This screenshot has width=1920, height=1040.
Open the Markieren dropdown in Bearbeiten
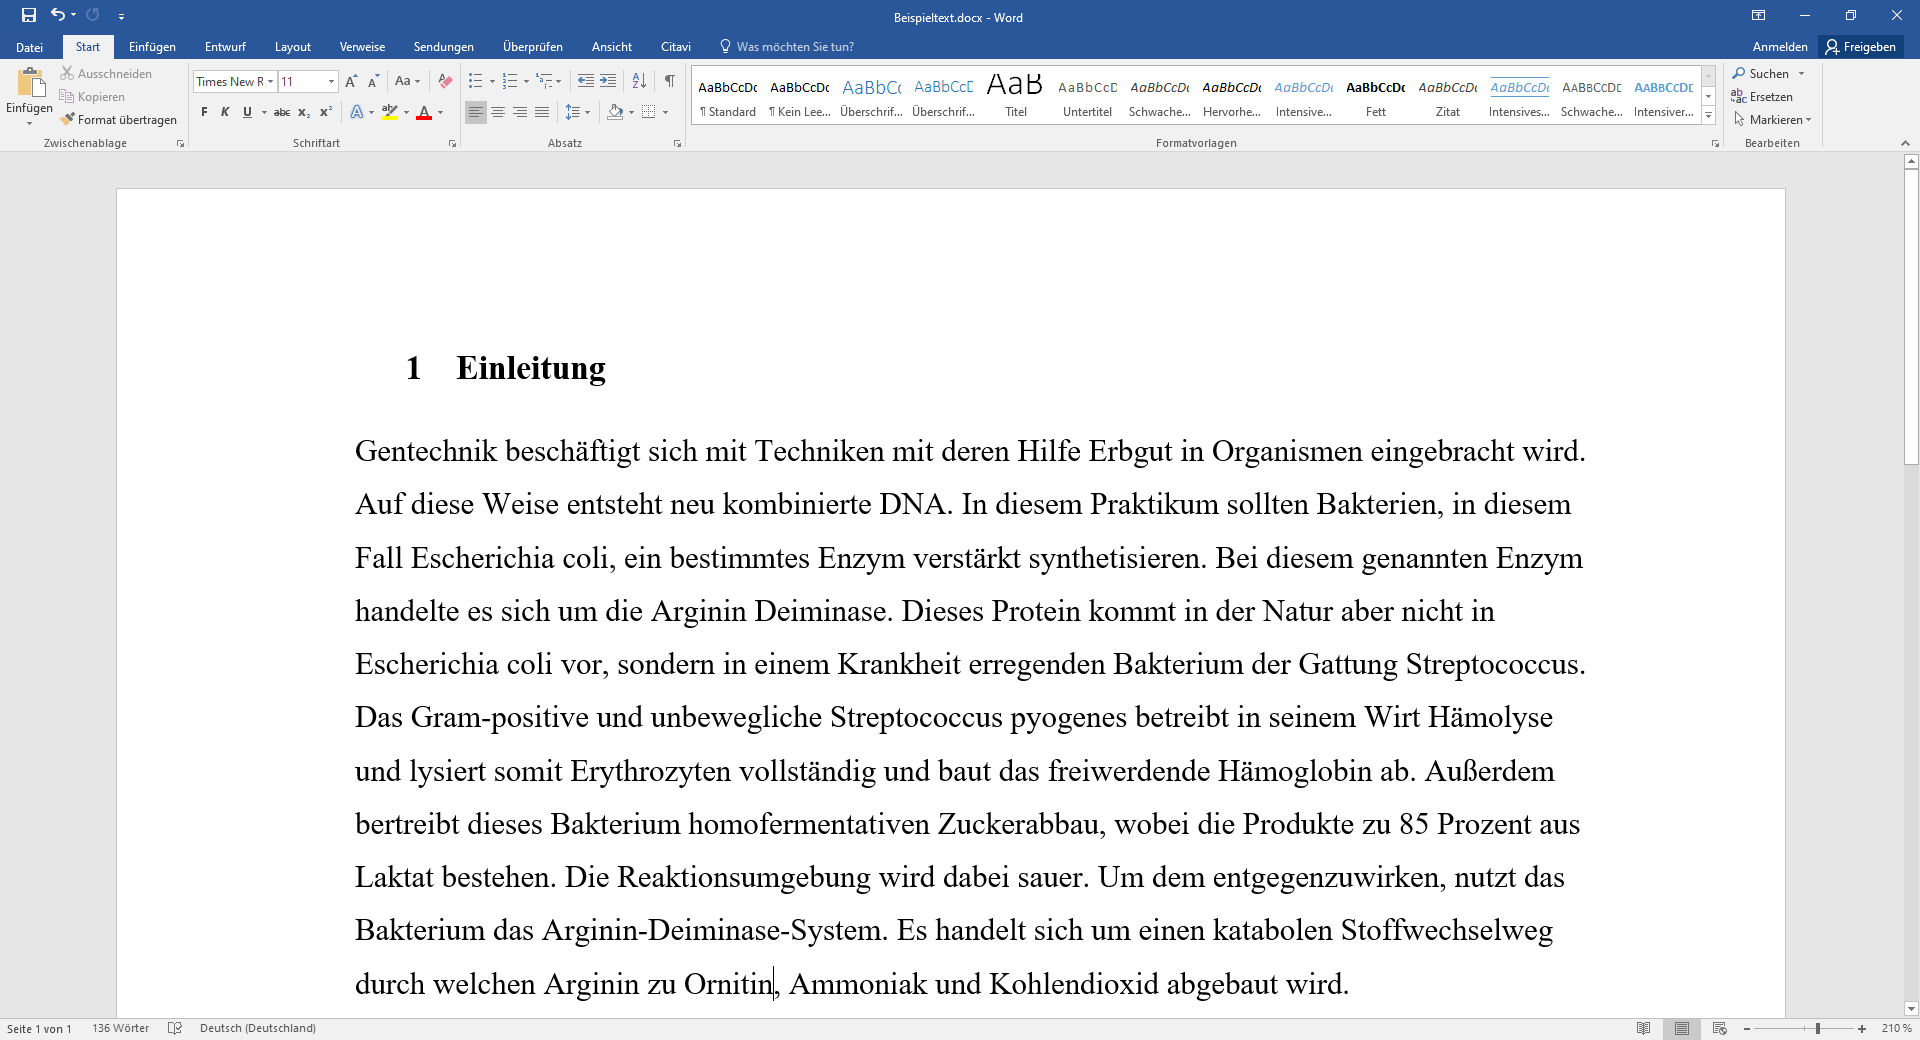click(x=1772, y=120)
